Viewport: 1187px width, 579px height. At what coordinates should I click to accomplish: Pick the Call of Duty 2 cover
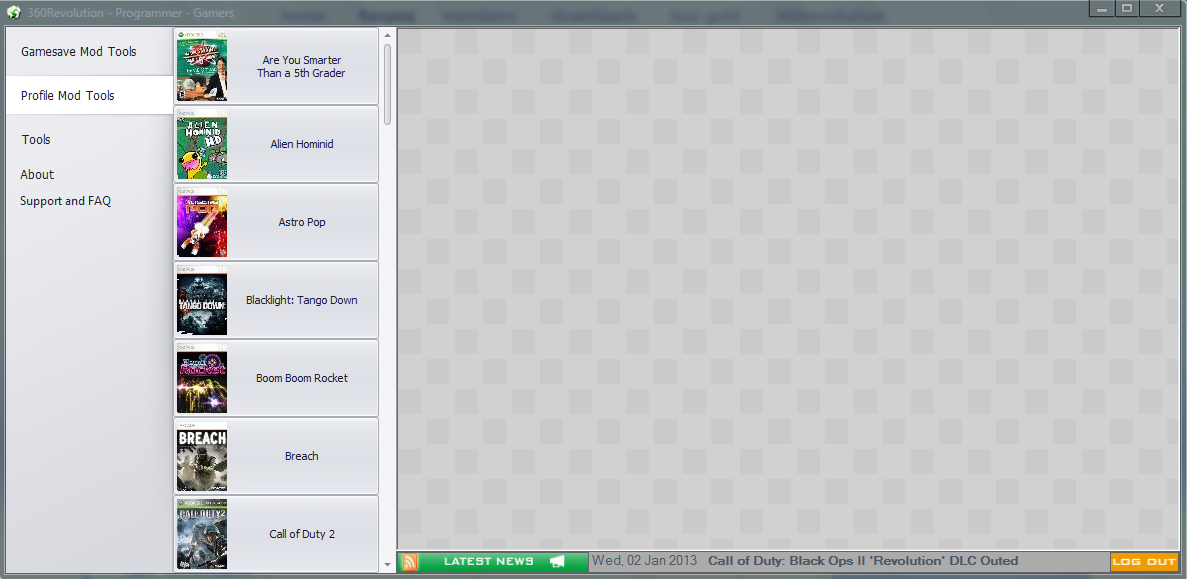(202, 534)
